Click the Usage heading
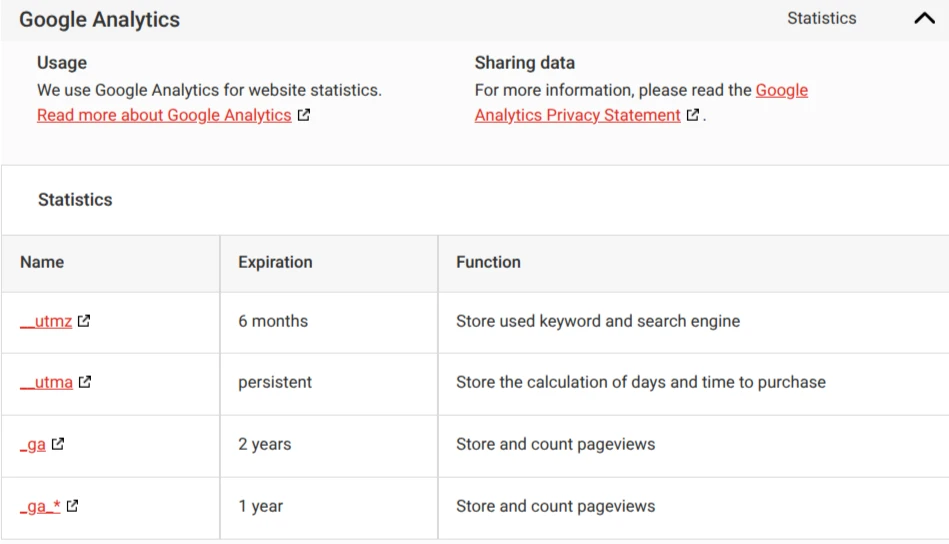Viewport: 949px width, 544px height. tap(62, 63)
